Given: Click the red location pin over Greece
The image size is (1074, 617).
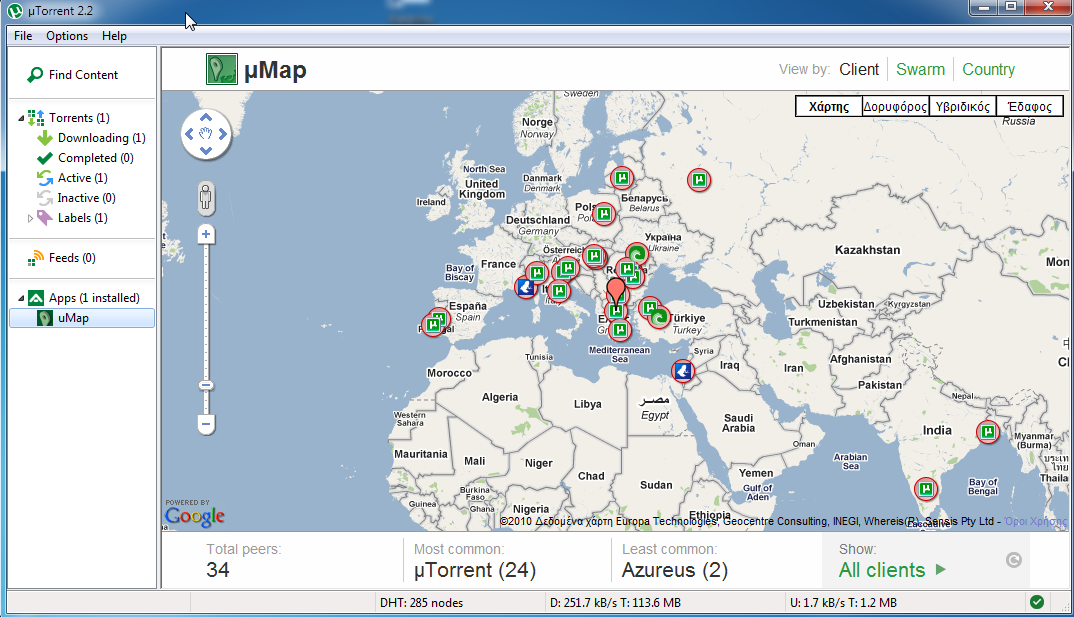Looking at the screenshot, I should point(616,291).
